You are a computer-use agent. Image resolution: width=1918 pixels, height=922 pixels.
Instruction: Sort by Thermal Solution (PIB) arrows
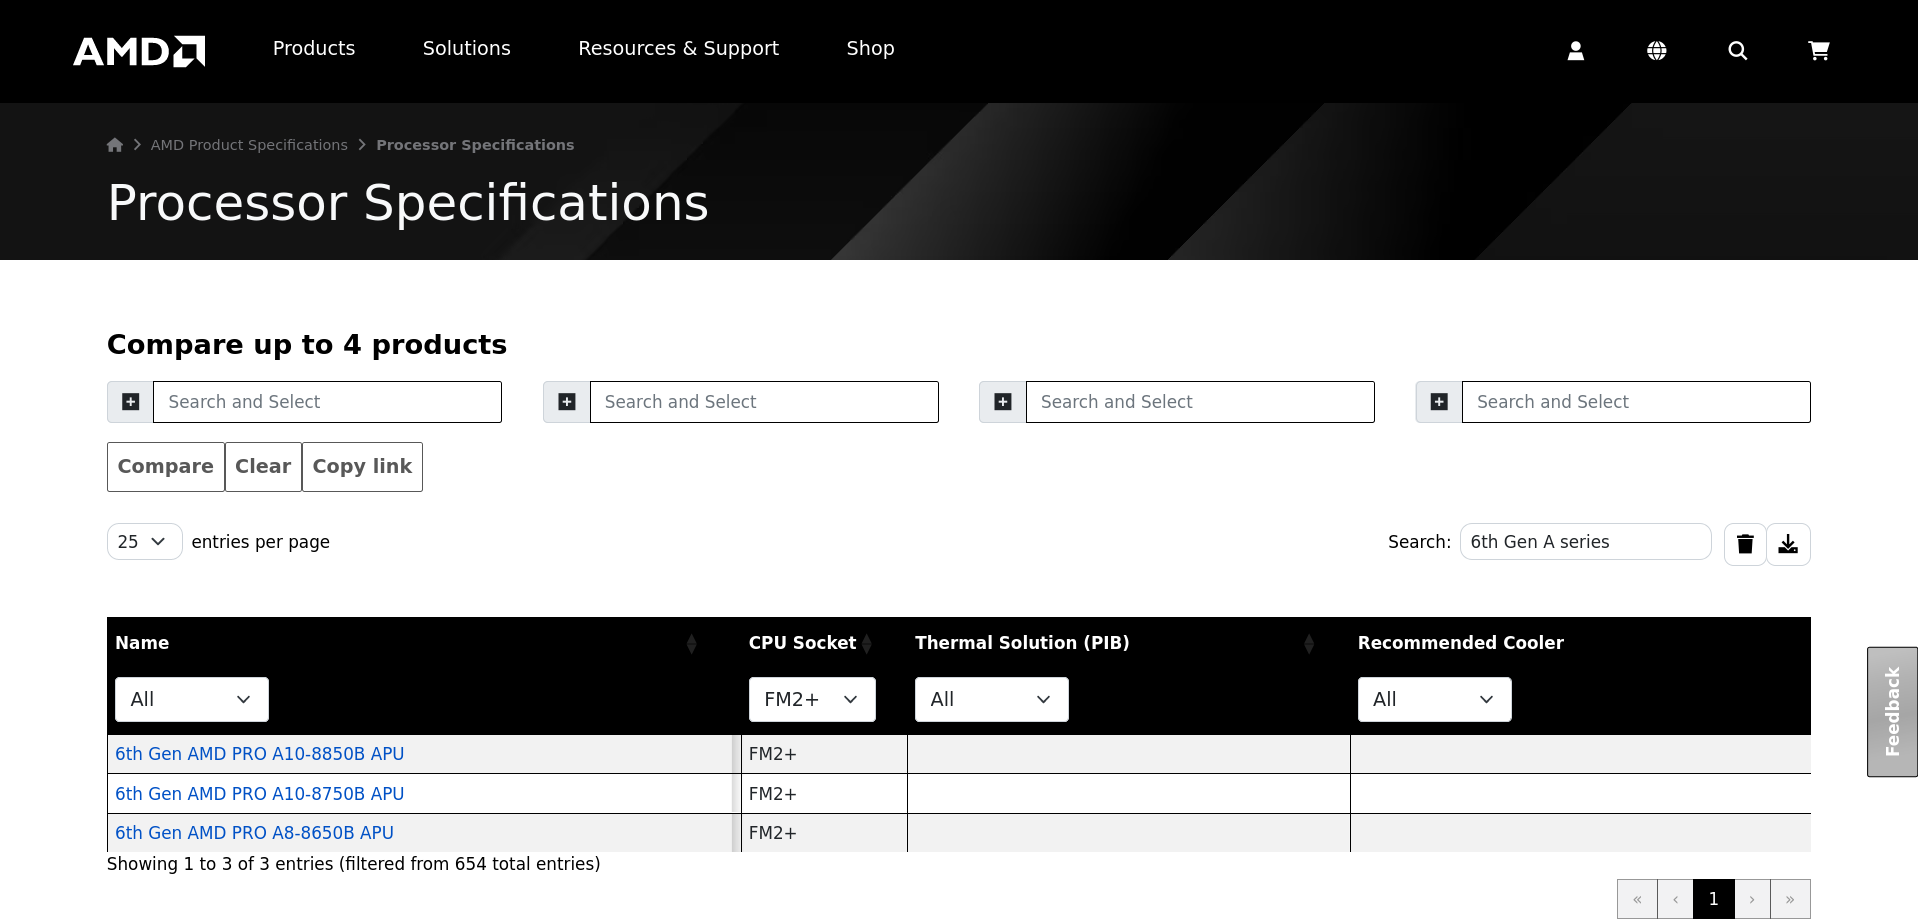(1309, 644)
